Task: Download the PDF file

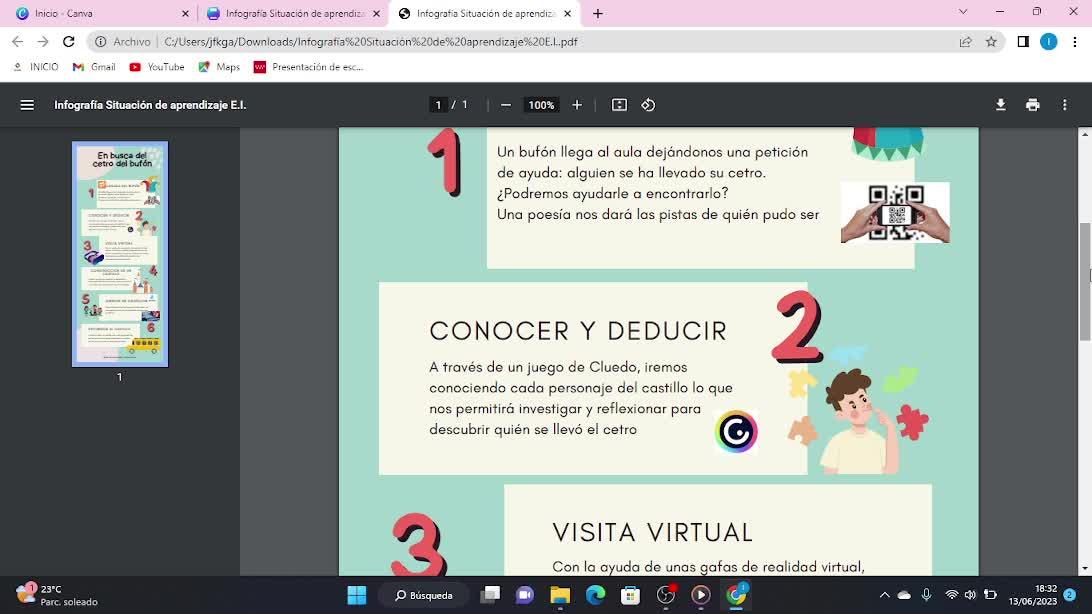Action: click(1001, 105)
